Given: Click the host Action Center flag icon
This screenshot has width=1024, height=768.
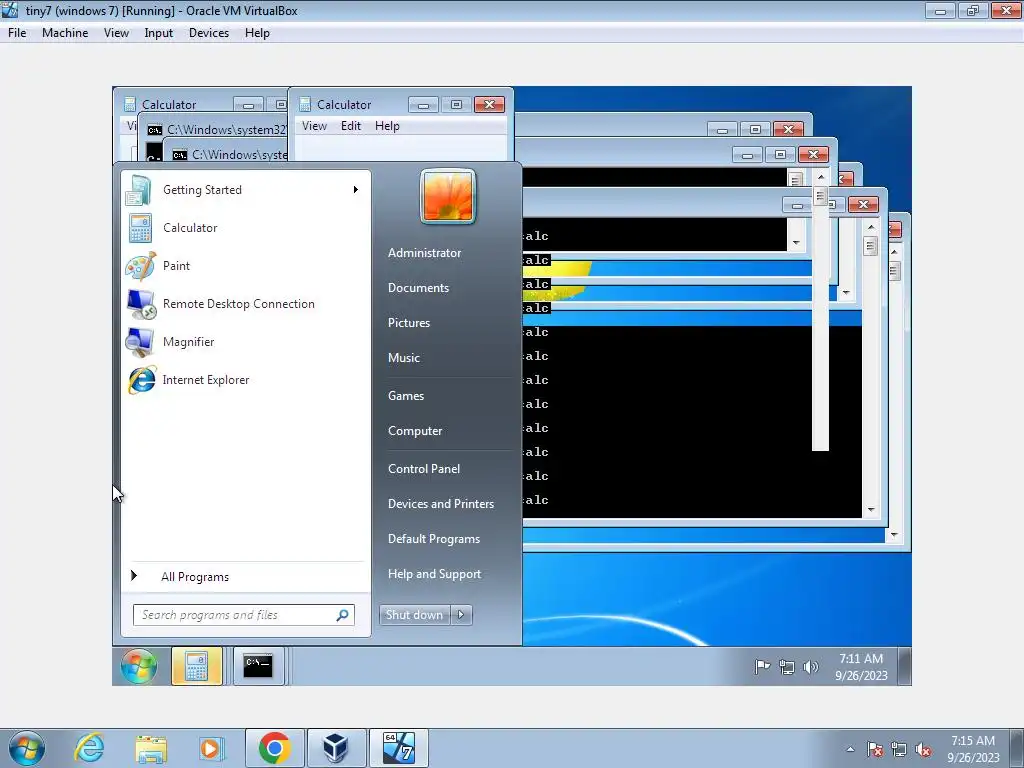Looking at the screenshot, I should pos(875,749).
